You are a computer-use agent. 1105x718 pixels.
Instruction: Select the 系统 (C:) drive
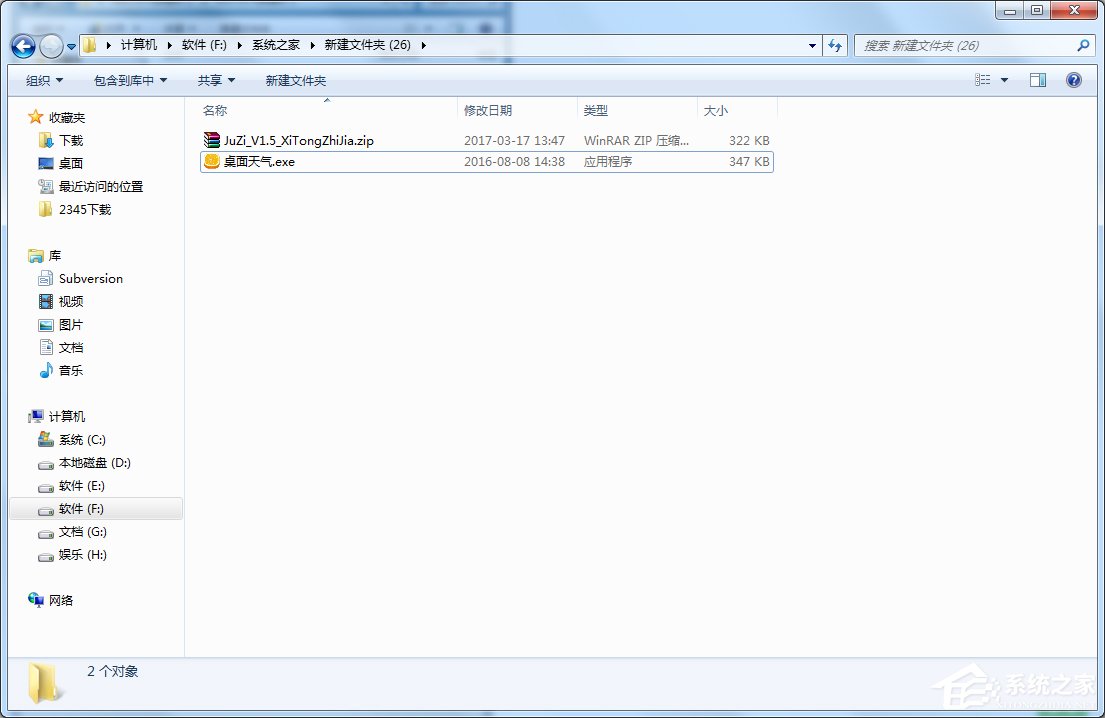[75, 439]
